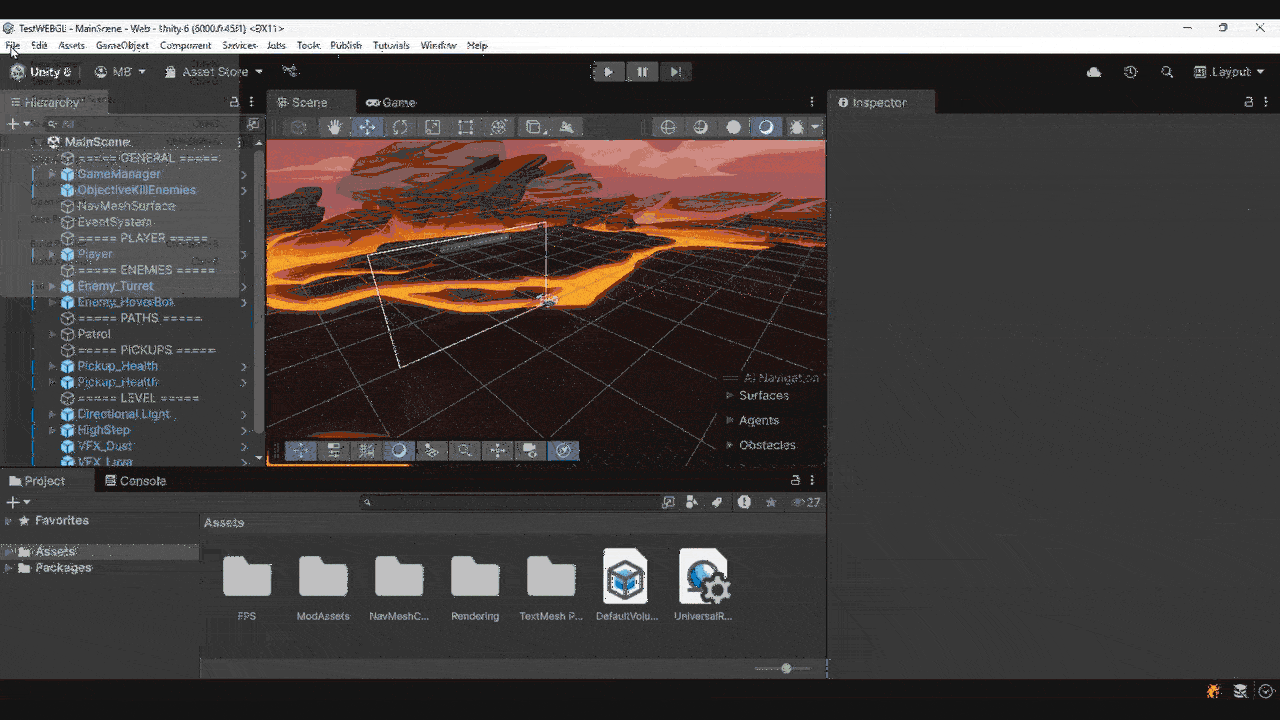Open the Undo History clock icon
Screen dimensions: 1280x720
[x=1130, y=72]
